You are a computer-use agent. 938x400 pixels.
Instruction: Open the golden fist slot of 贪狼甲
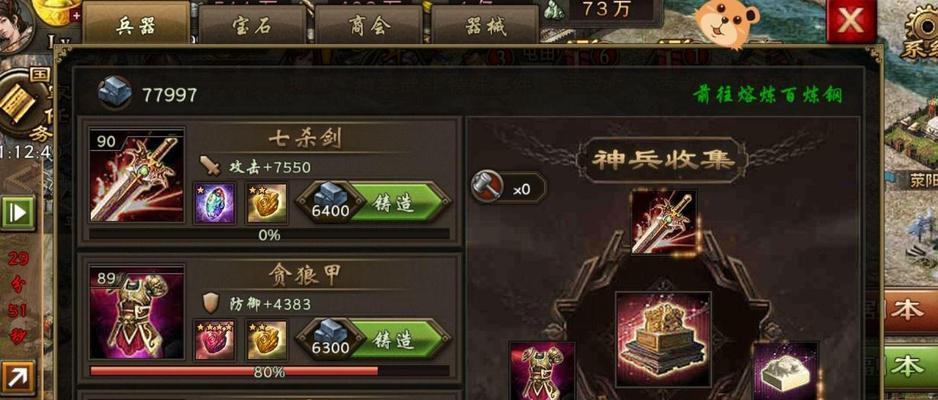[x=267, y=340]
